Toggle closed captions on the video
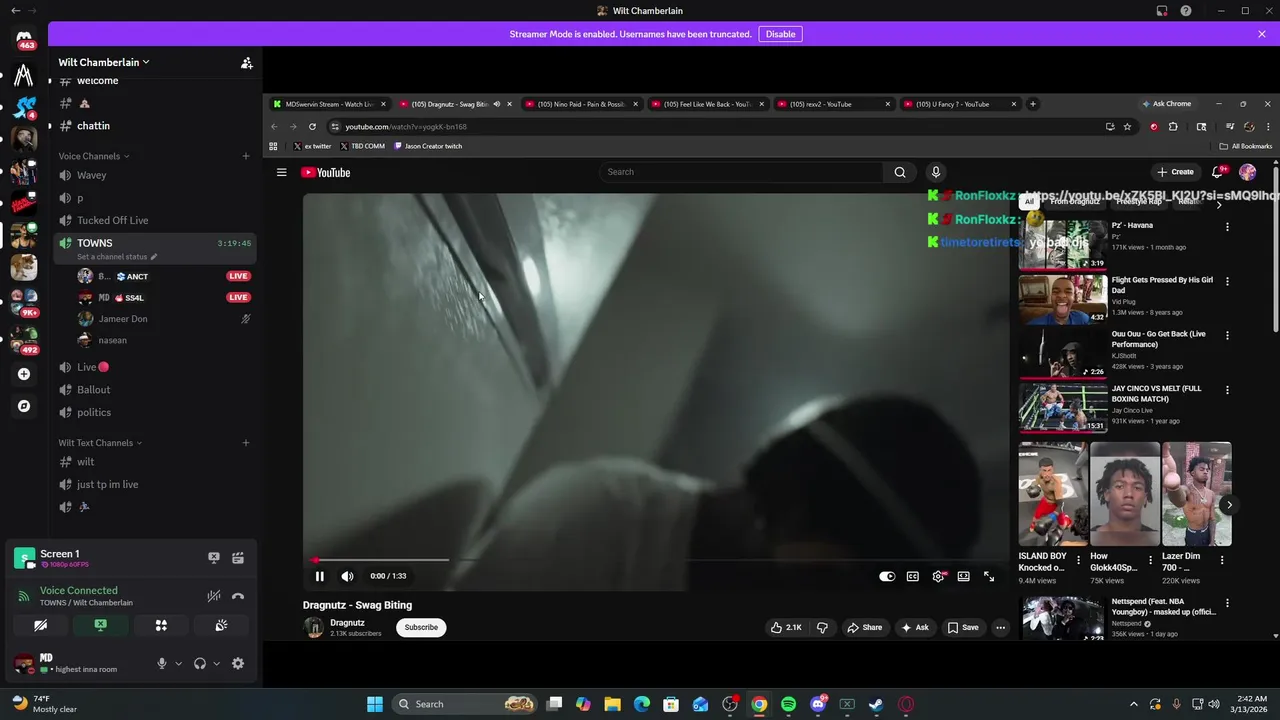1280x720 pixels. click(x=913, y=576)
